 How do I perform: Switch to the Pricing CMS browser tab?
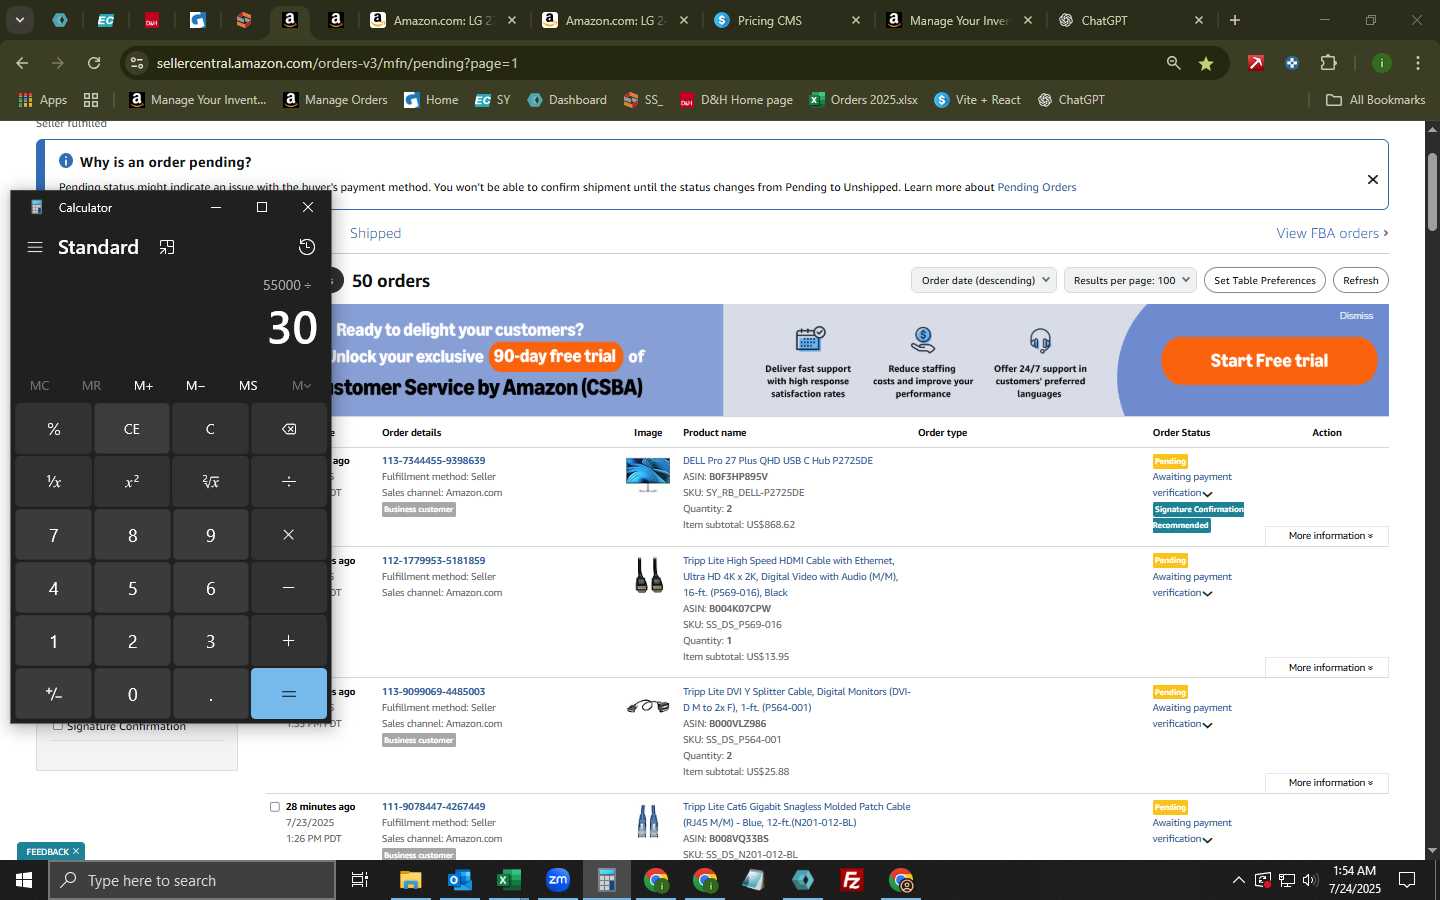(x=785, y=20)
